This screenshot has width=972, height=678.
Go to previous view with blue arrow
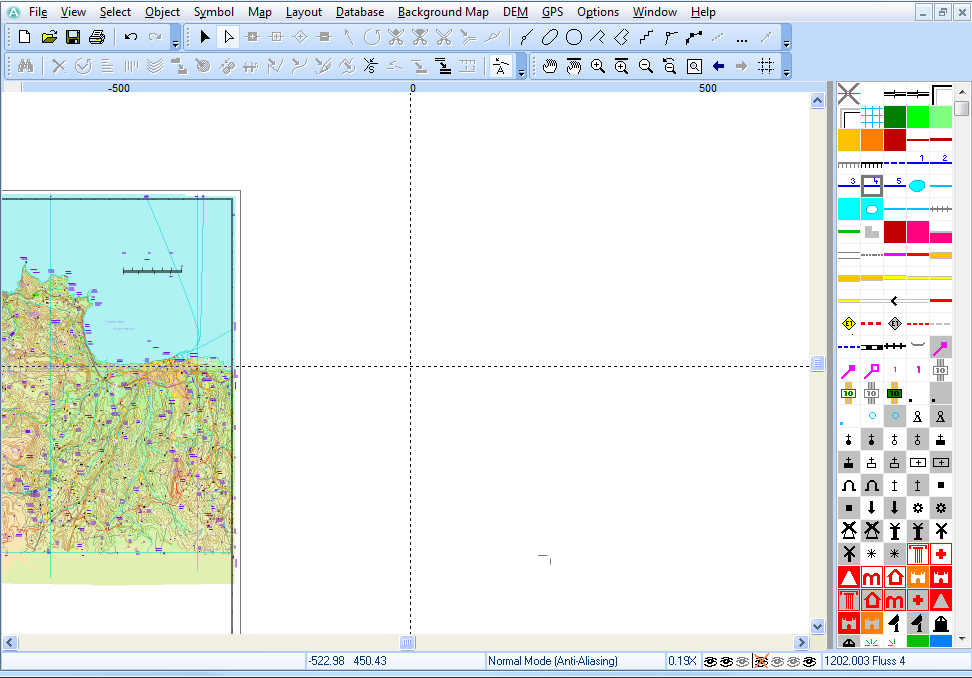point(718,66)
